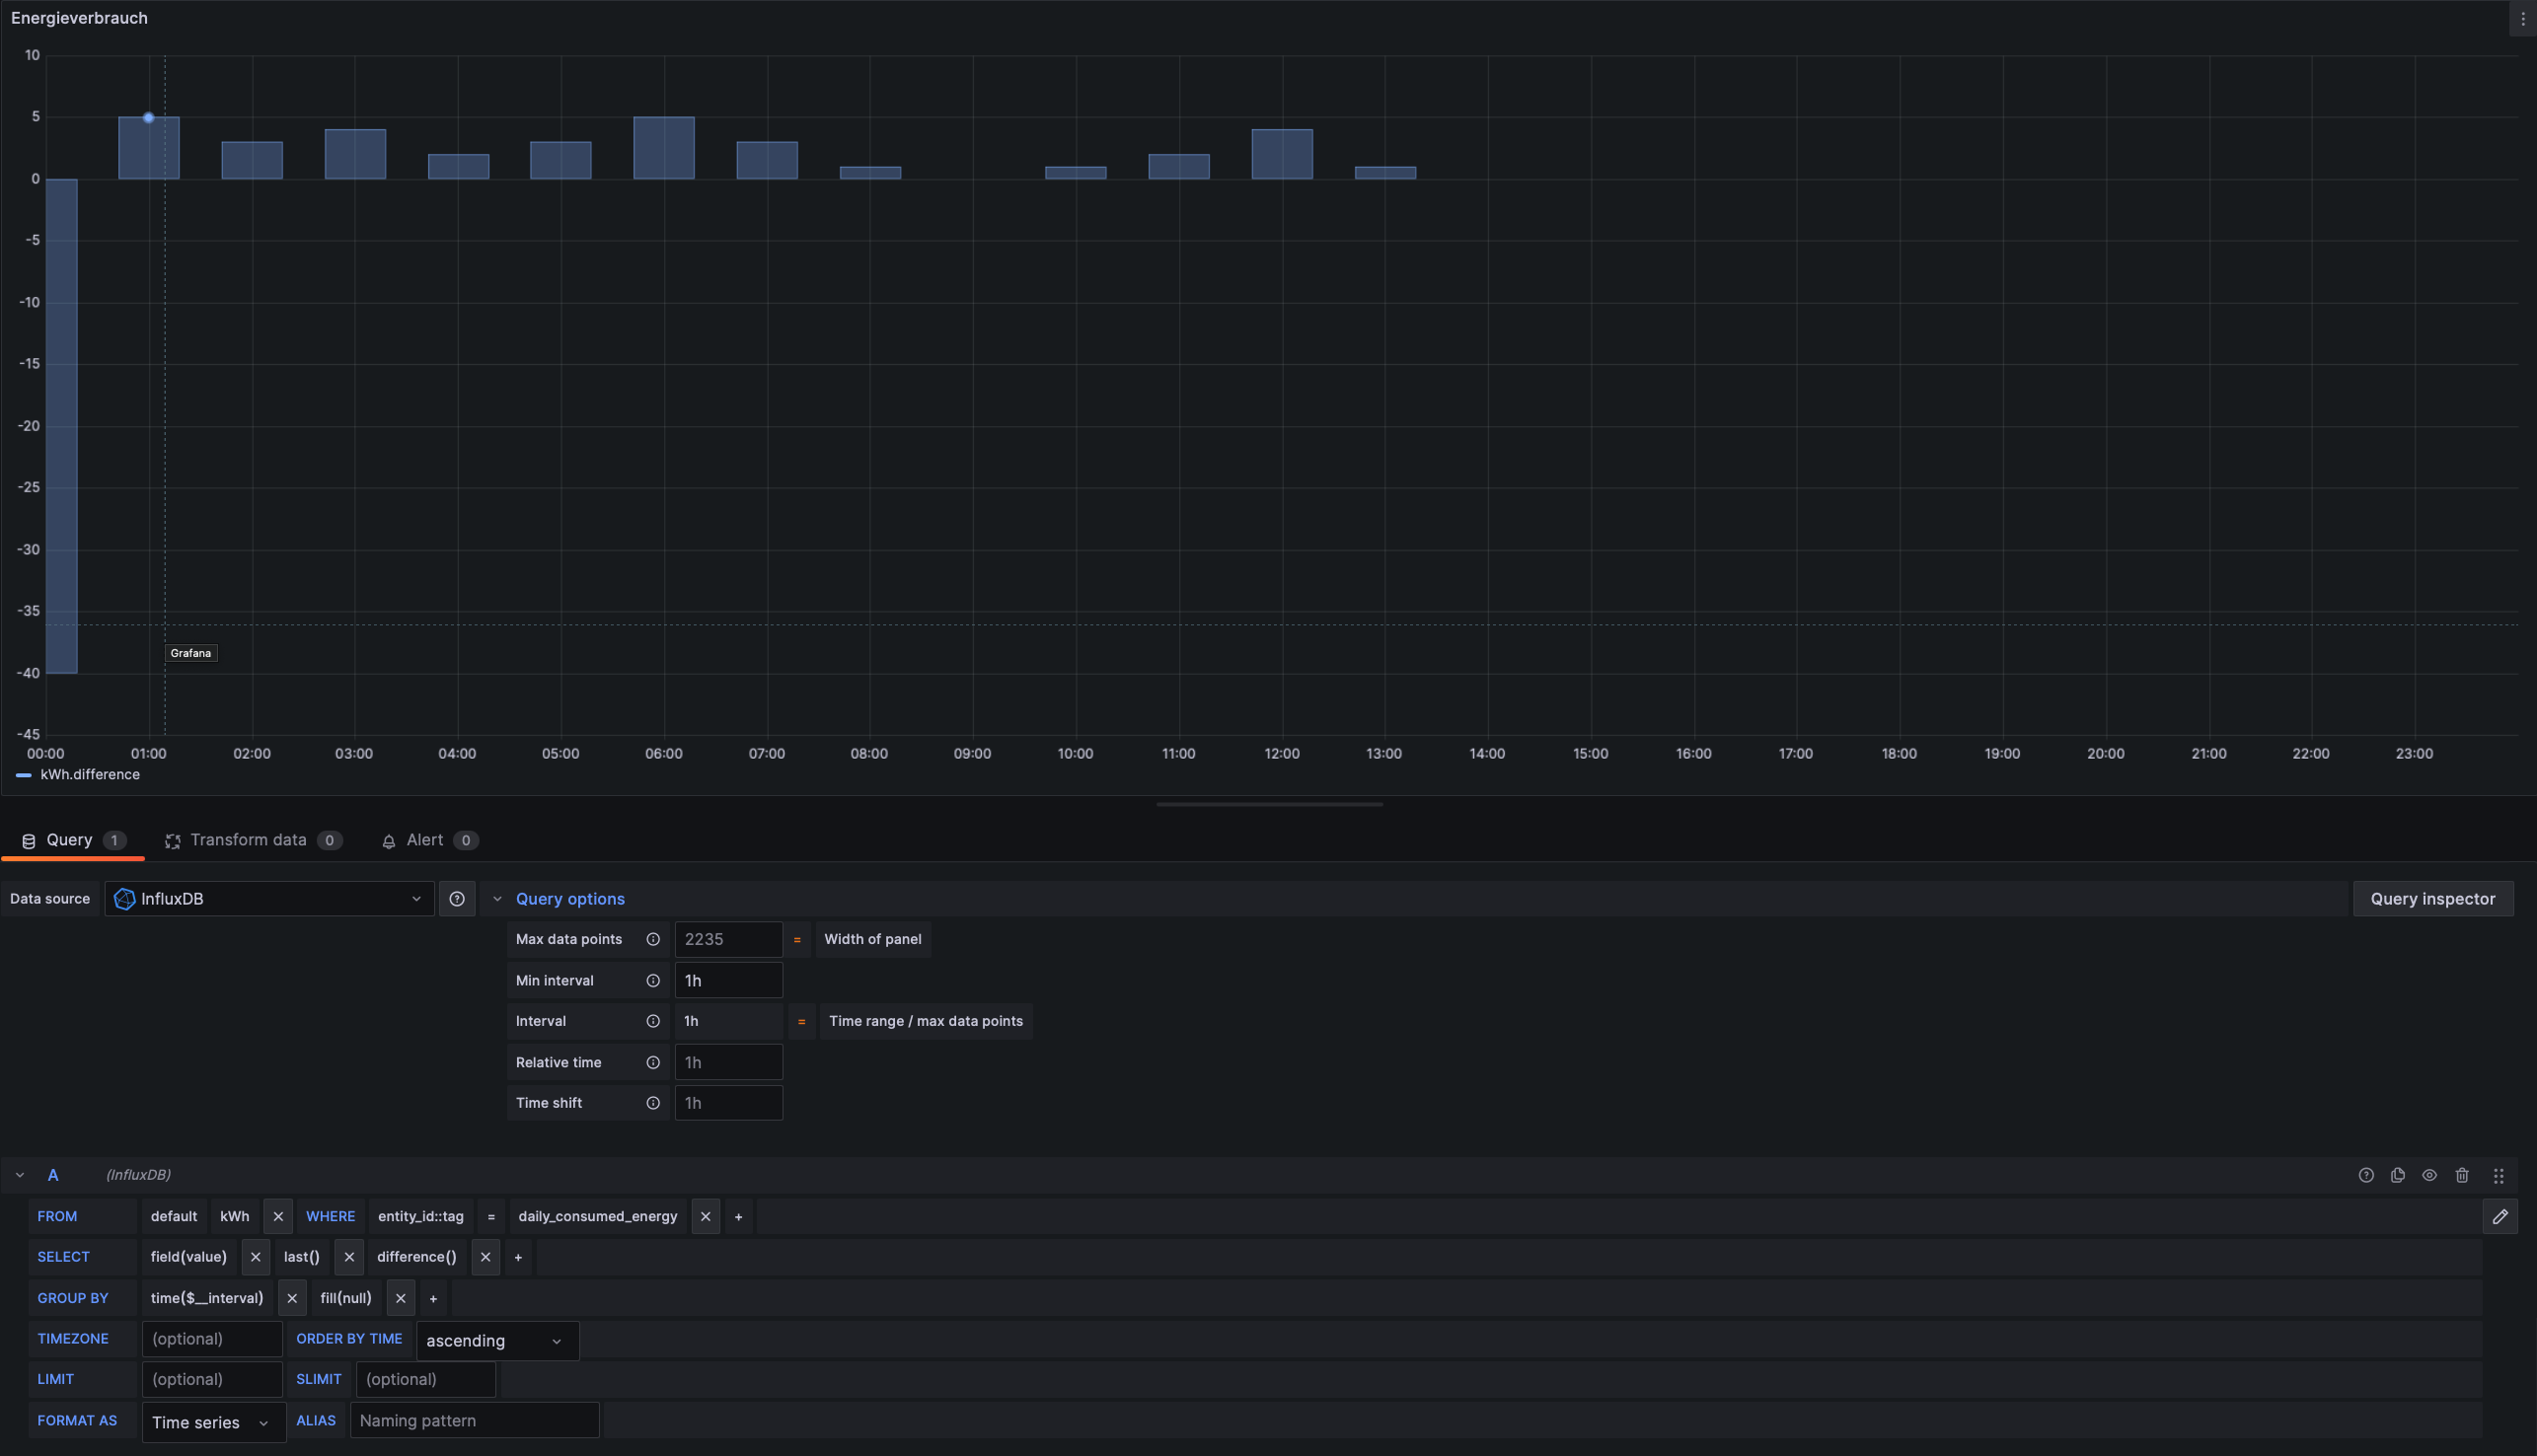Image resolution: width=2537 pixels, height=1456 pixels.
Task: Add a WHERE condition with the plus button
Action: click(x=738, y=1217)
